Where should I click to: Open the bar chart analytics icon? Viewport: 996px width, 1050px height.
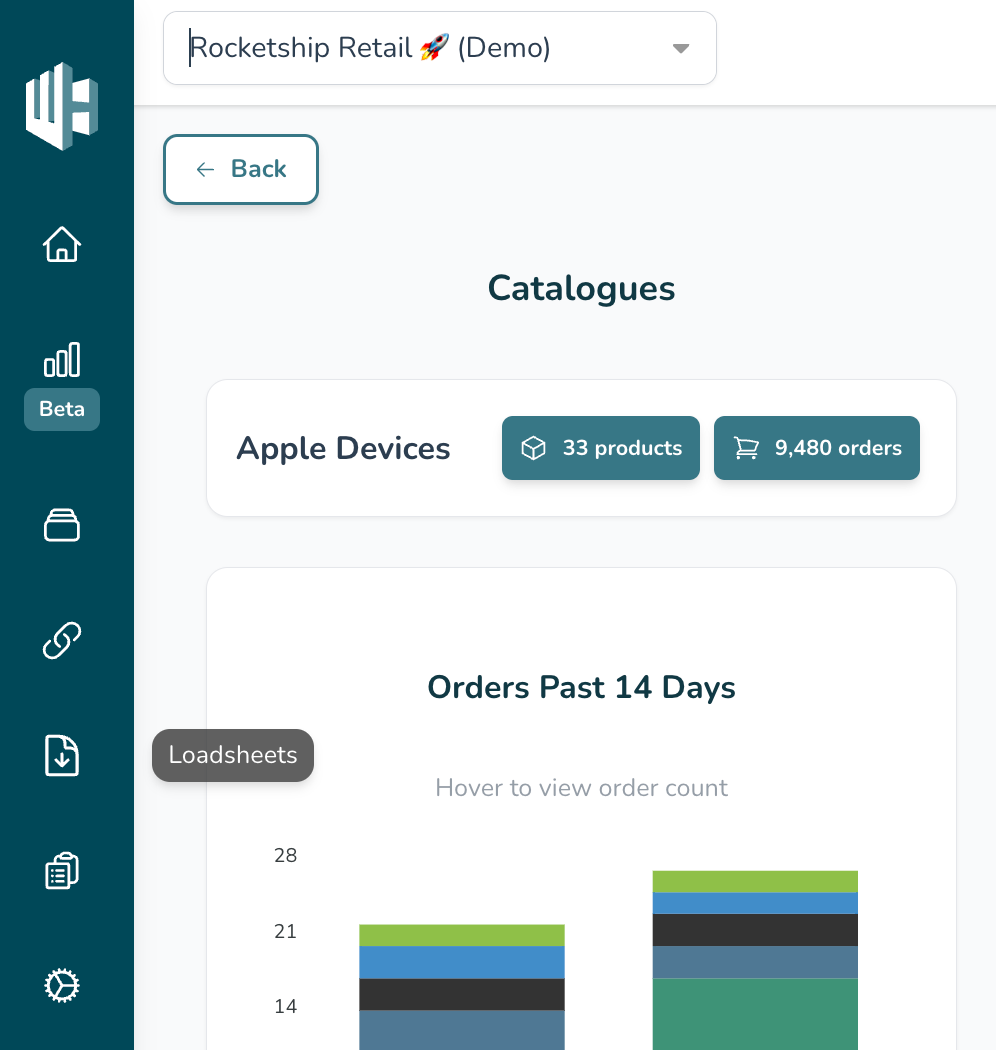[62, 360]
